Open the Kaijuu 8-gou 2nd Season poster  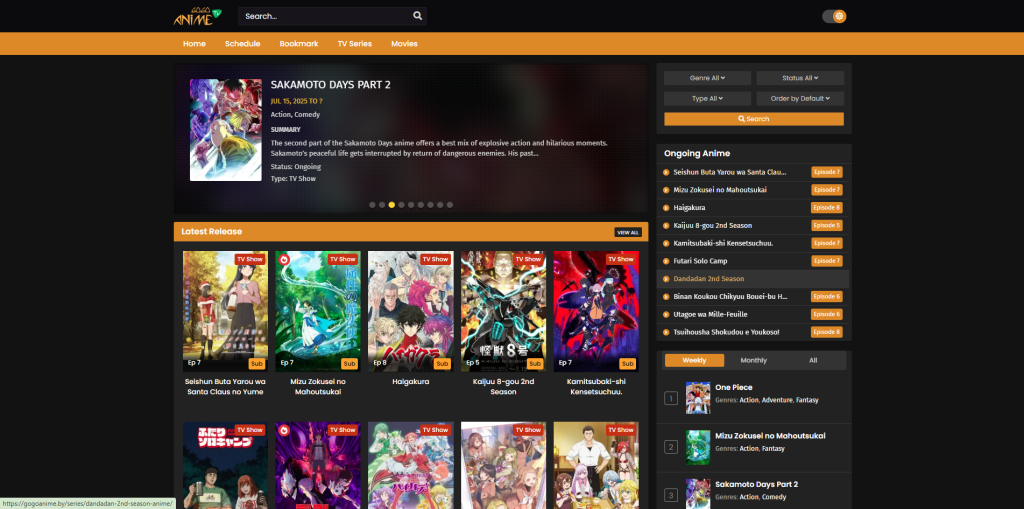504,312
